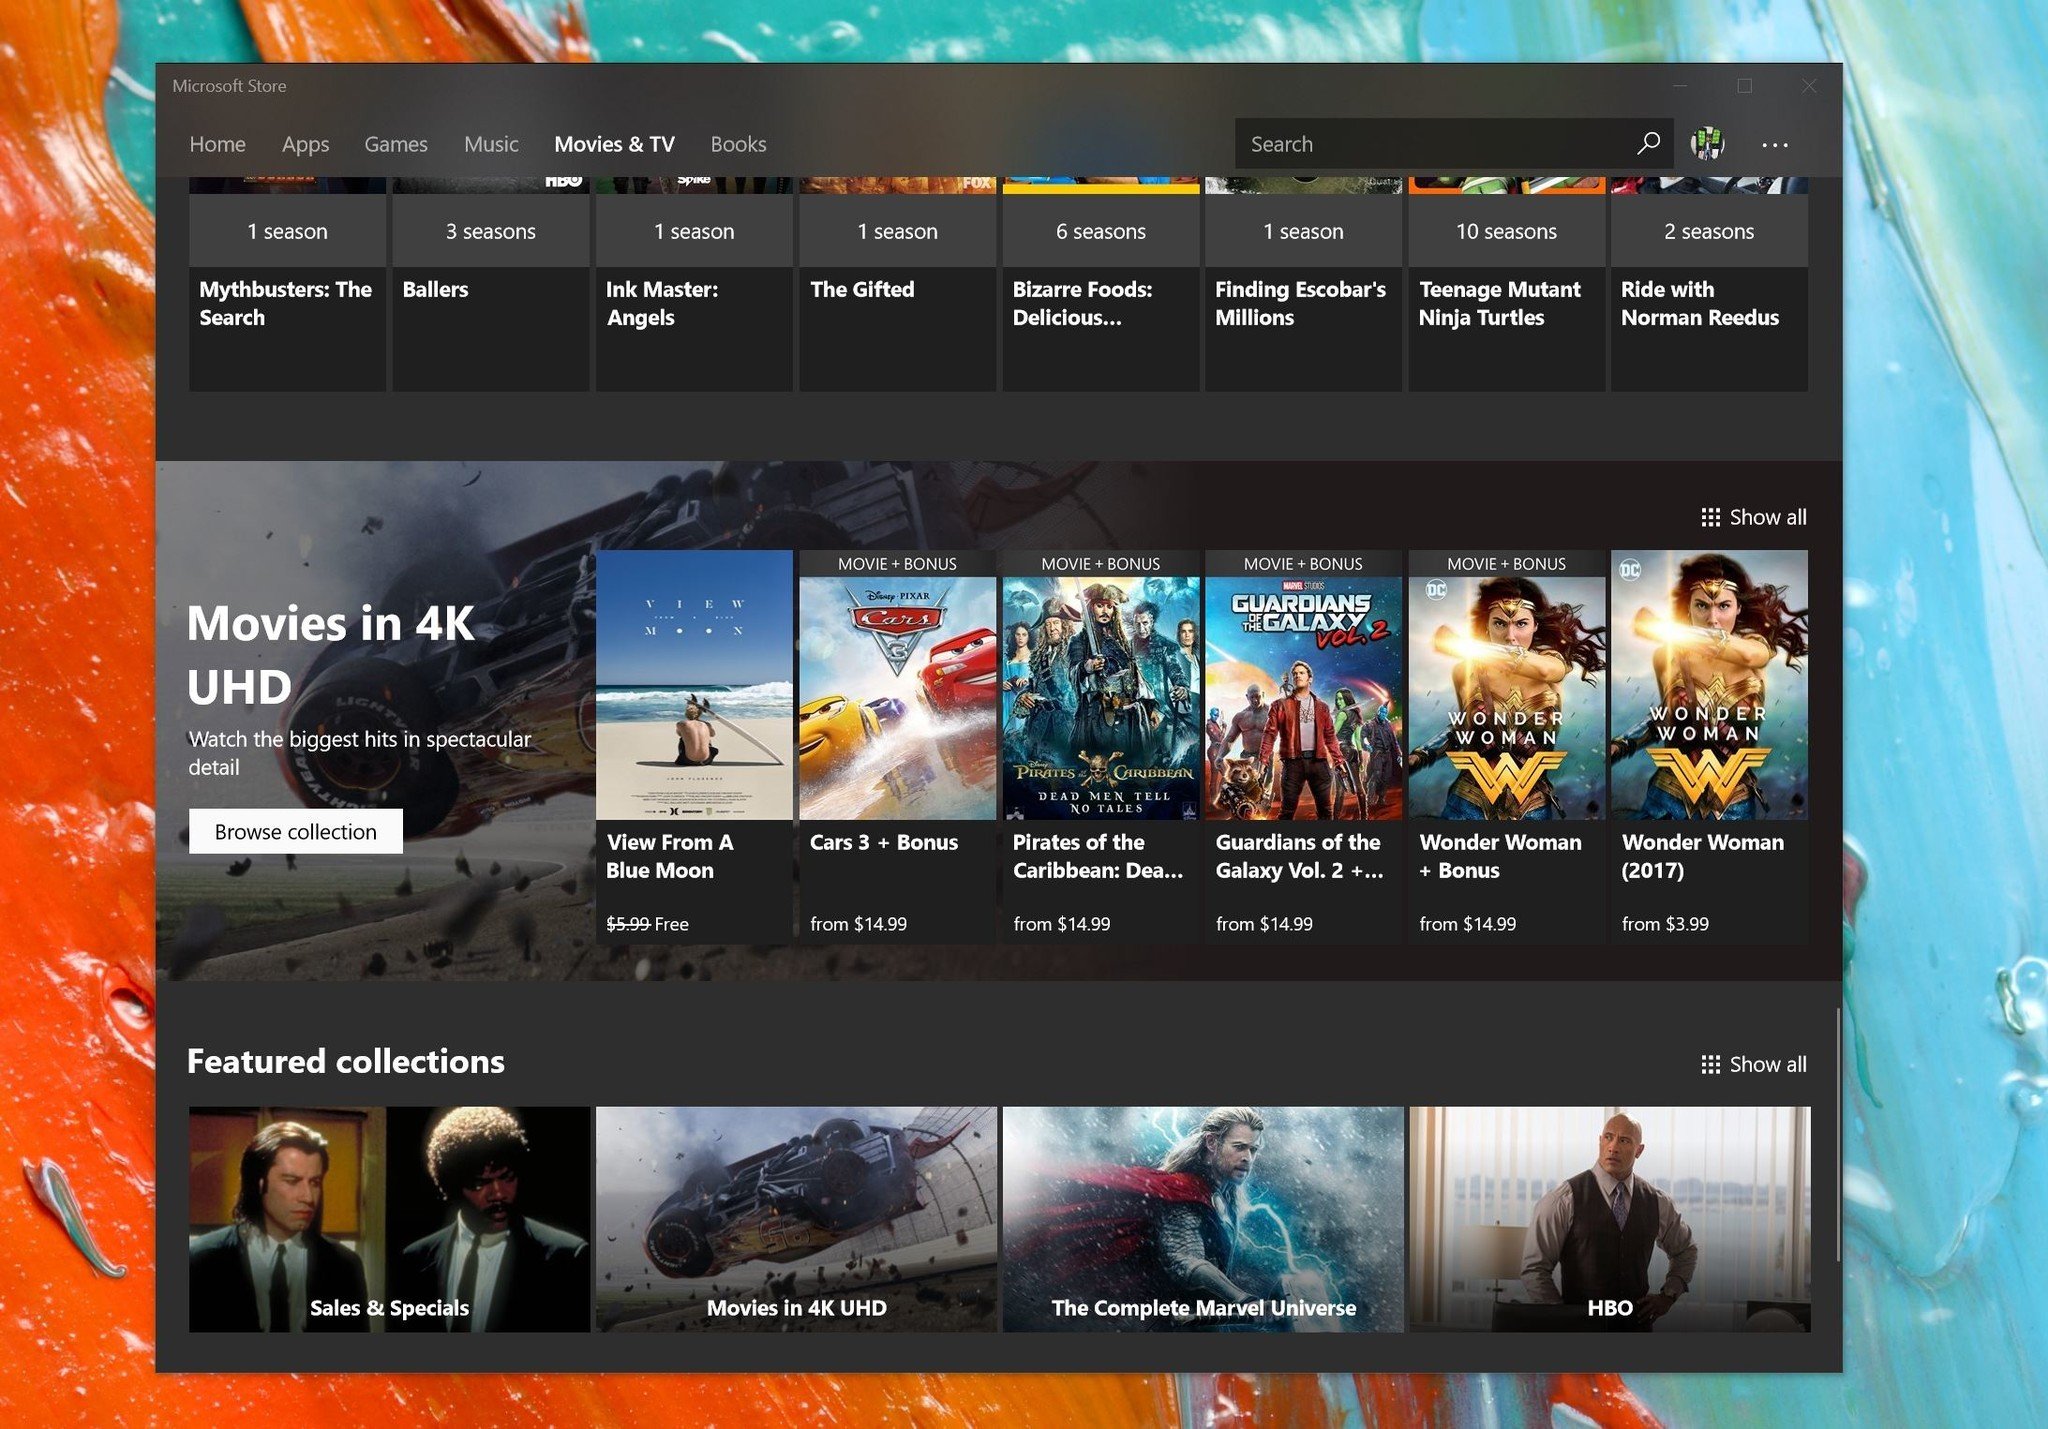Image resolution: width=2048 pixels, height=1429 pixels.
Task: Click the from $3.99 price
Action: click(x=1665, y=924)
